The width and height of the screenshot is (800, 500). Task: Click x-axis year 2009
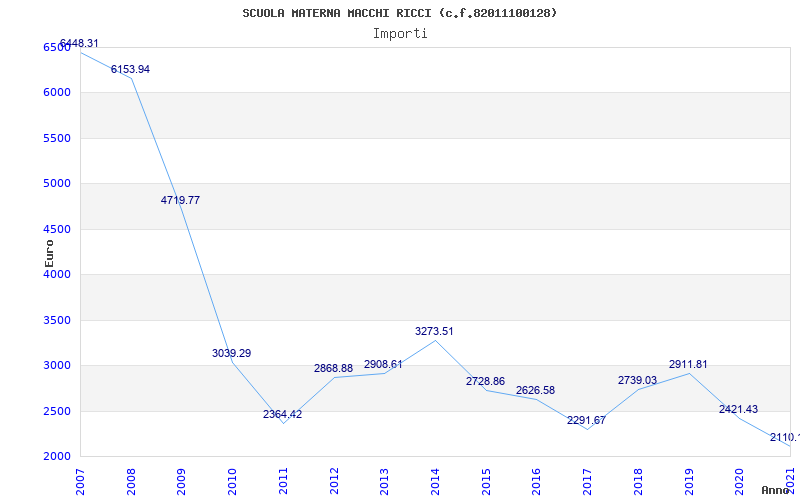182,481
